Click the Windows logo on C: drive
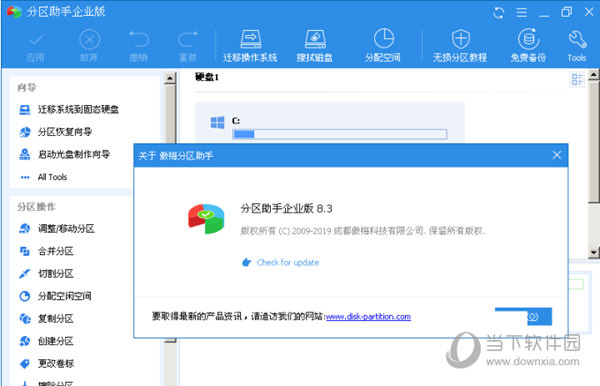 218,123
